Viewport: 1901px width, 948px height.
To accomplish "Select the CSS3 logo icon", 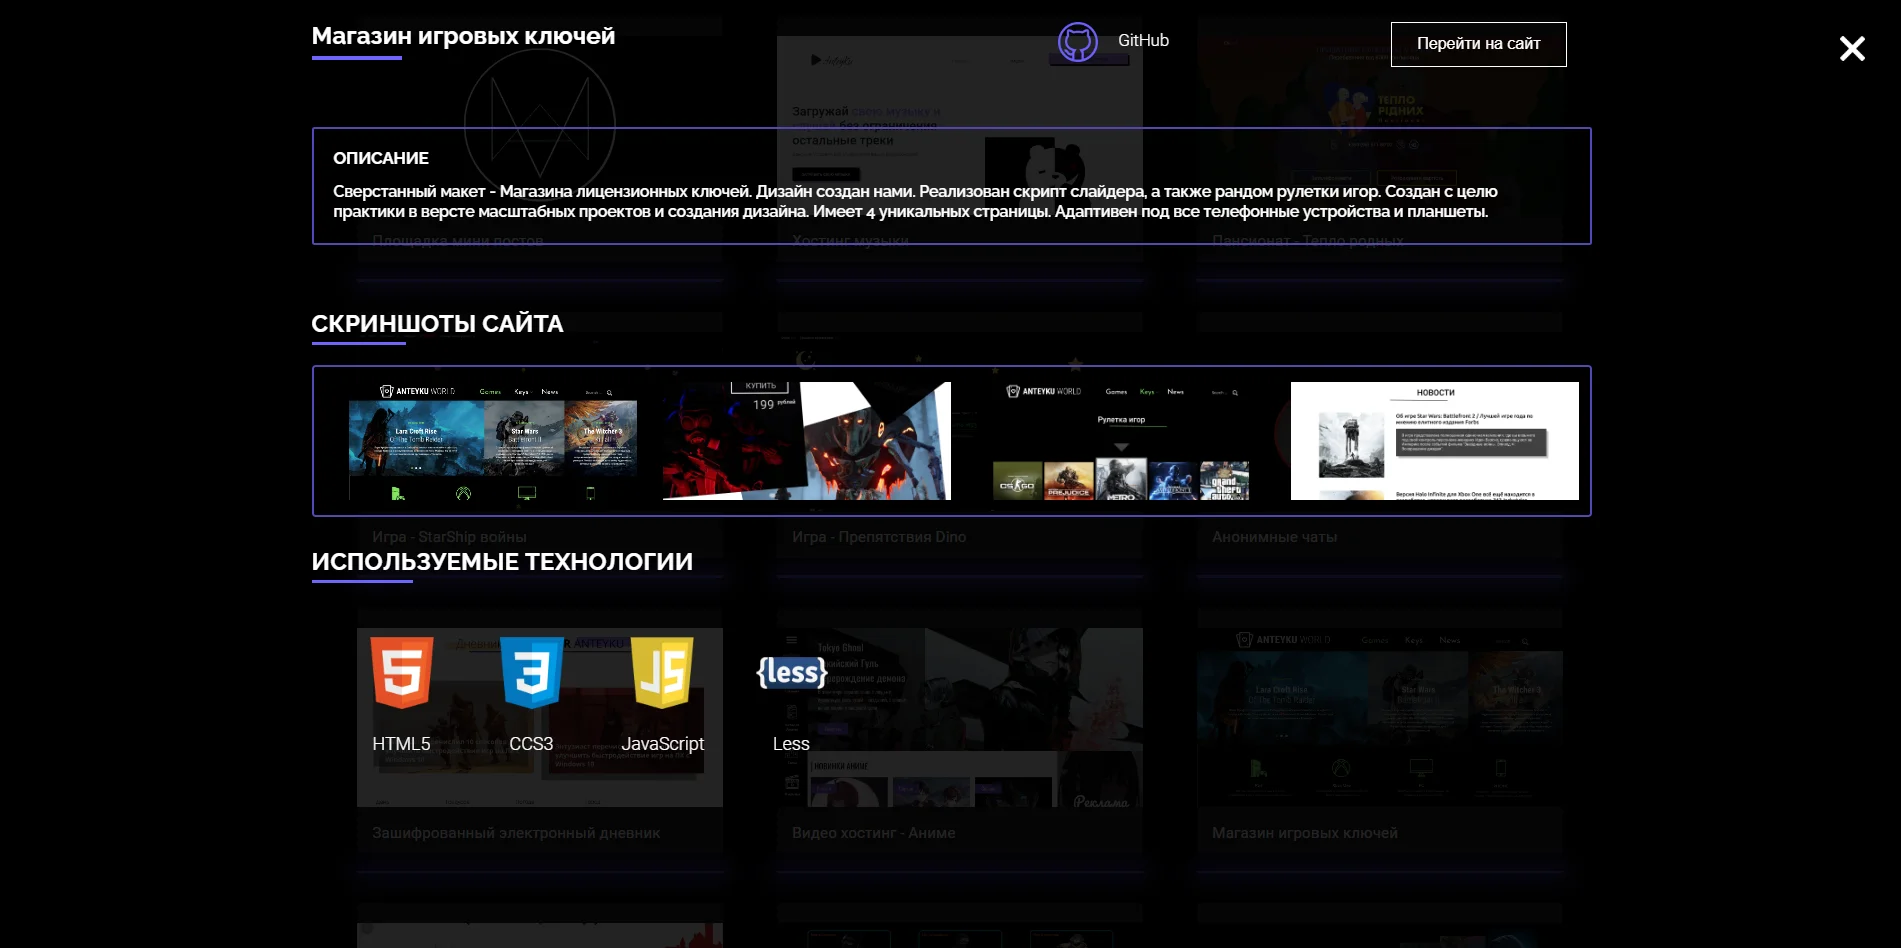I will coord(531,672).
